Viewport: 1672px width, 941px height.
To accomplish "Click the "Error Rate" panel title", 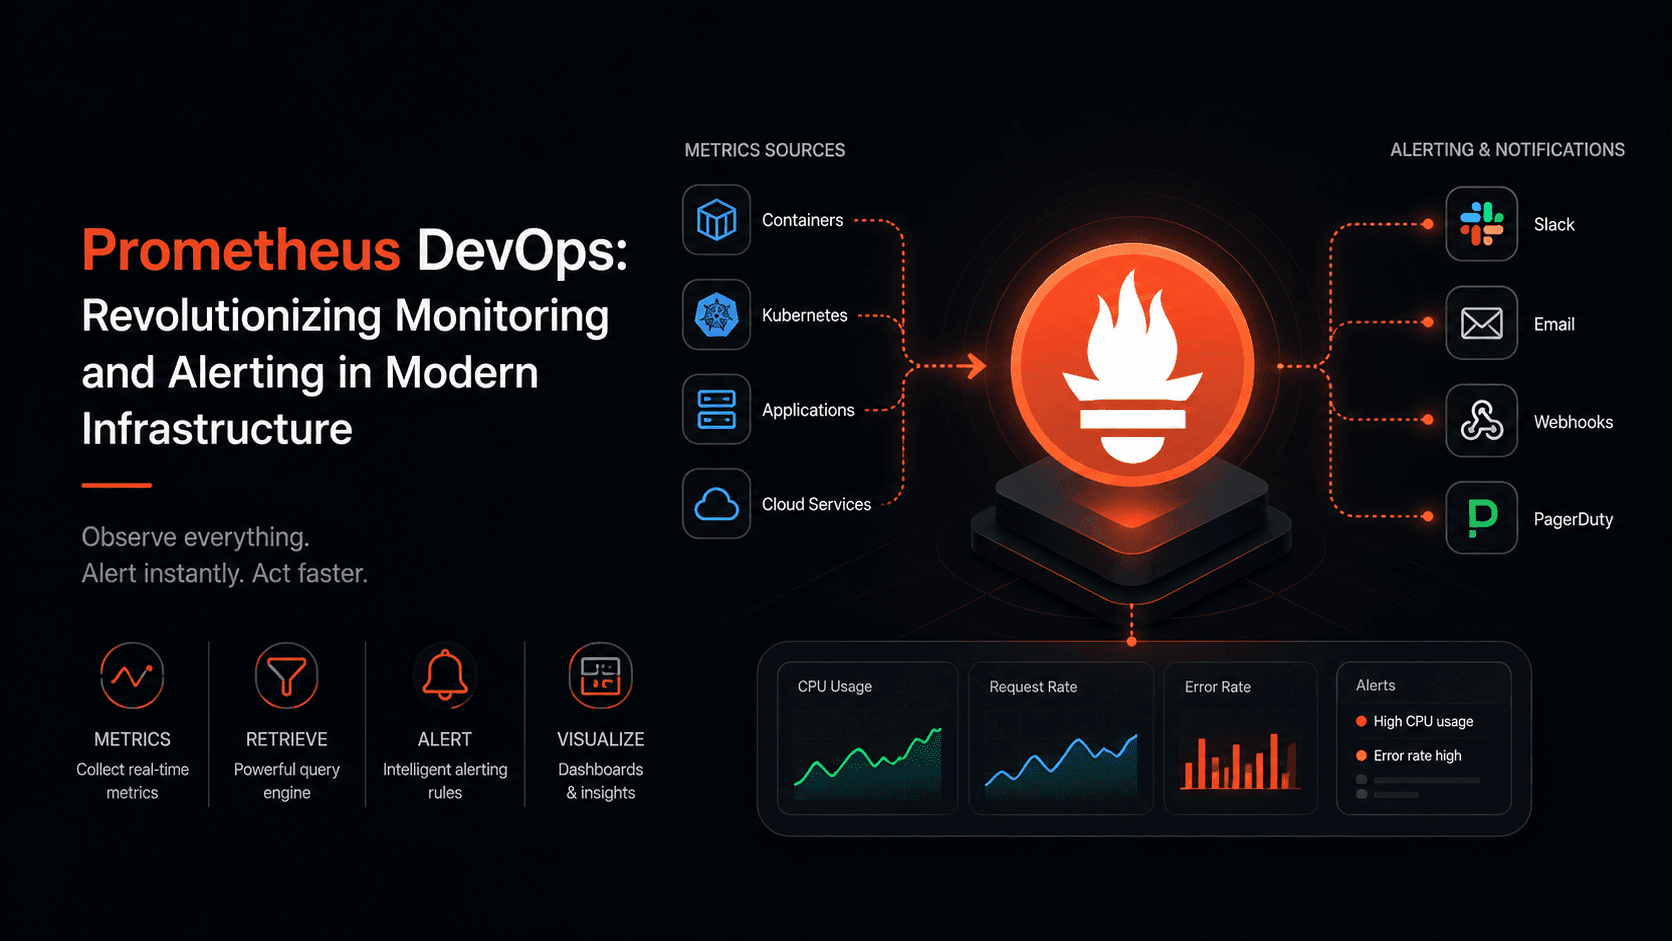I will (x=1217, y=687).
